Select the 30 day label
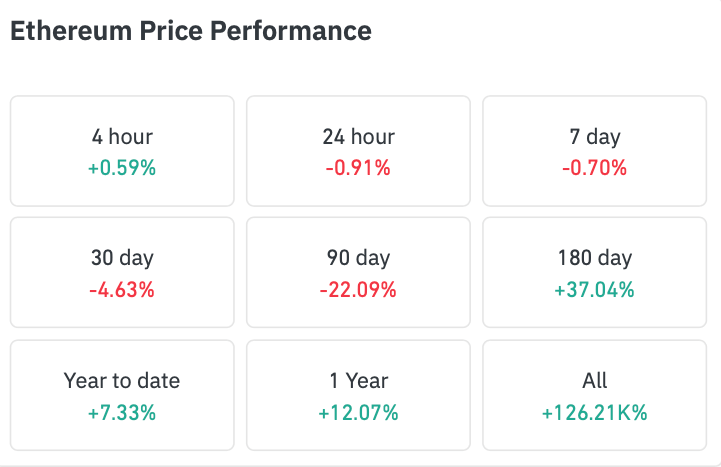 (122, 258)
